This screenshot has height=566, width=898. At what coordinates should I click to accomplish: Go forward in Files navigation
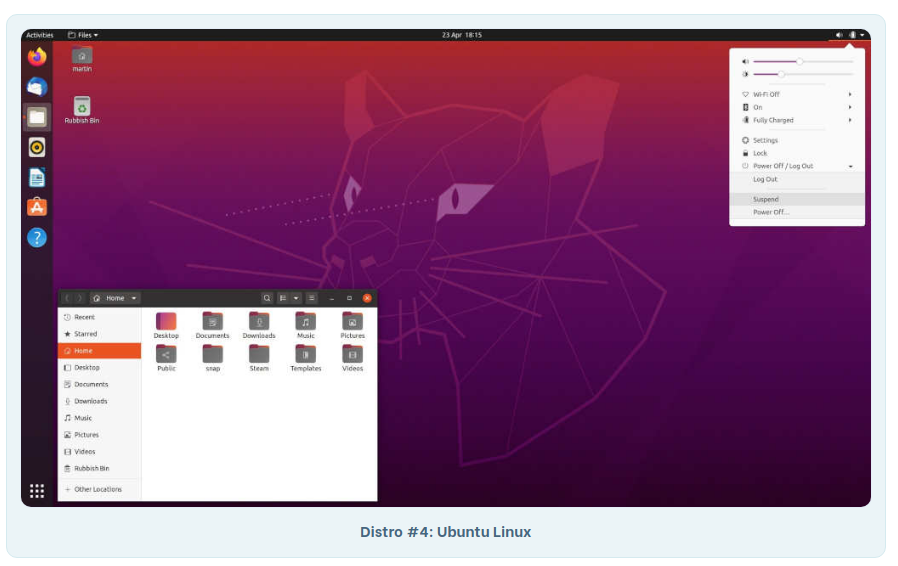point(80,298)
